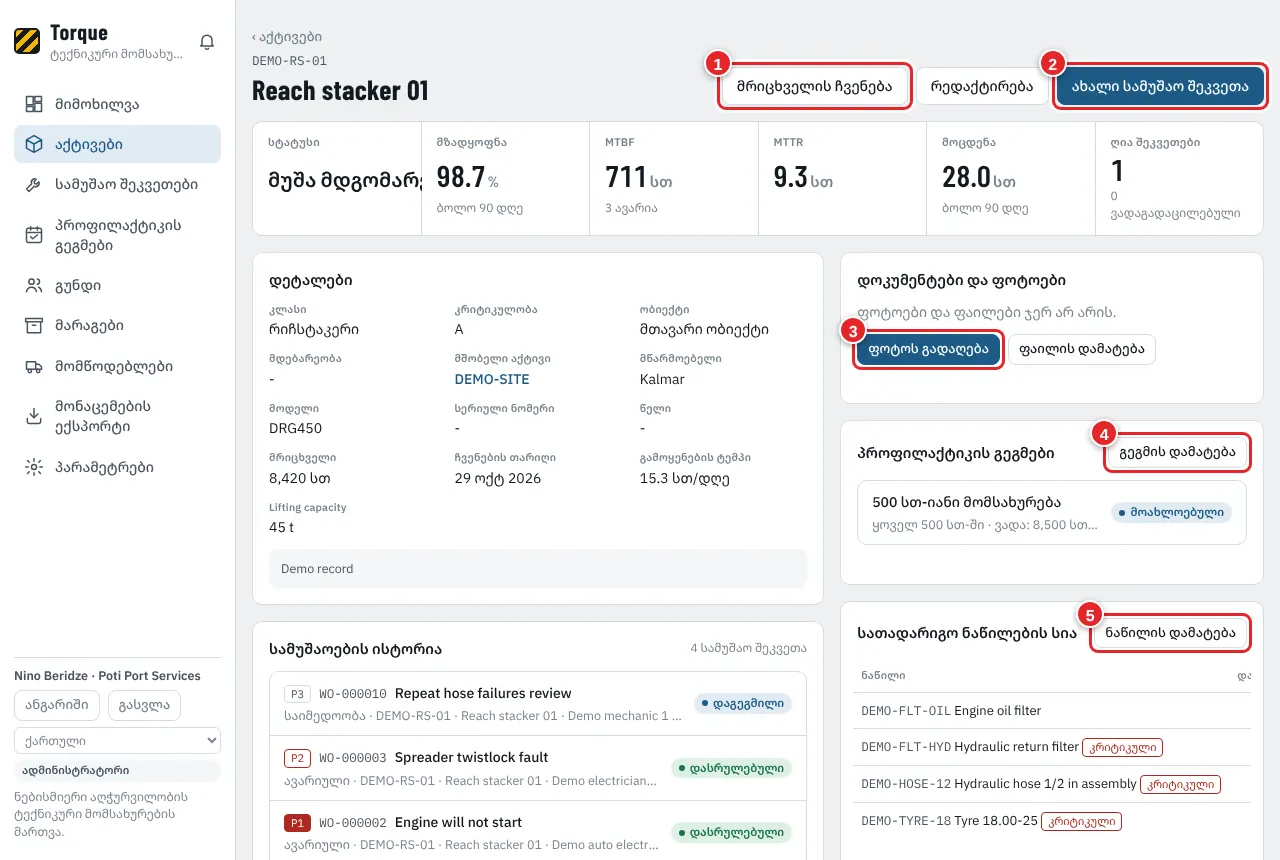Open work order WO-000002 Engine will not start
Viewport: 1280px width, 860px height.
click(x=538, y=833)
